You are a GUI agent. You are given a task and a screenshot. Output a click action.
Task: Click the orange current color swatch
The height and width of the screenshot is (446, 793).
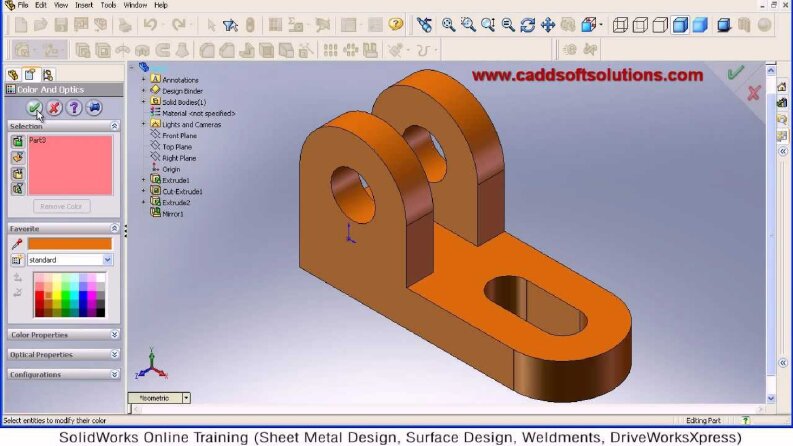click(70, 244)
